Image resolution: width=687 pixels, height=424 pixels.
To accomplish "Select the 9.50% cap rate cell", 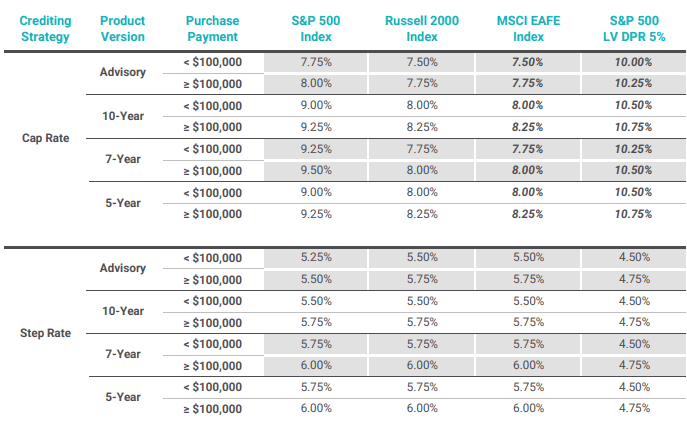I will [316, 170].
